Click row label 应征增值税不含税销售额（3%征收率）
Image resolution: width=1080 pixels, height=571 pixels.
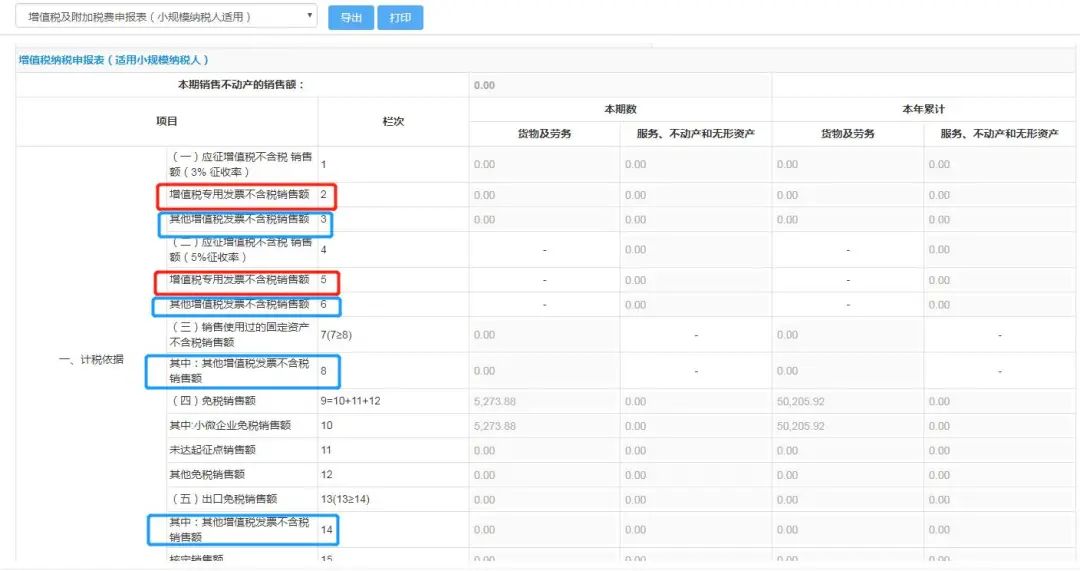240,164
